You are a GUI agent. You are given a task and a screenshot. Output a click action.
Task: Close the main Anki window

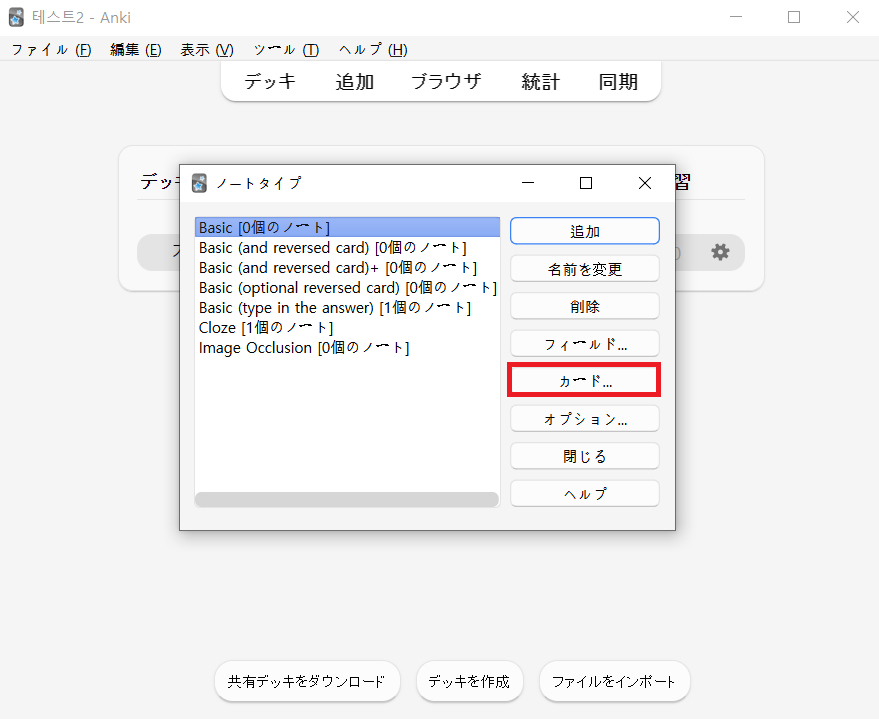pyautogui.click(x=853, y=17)
